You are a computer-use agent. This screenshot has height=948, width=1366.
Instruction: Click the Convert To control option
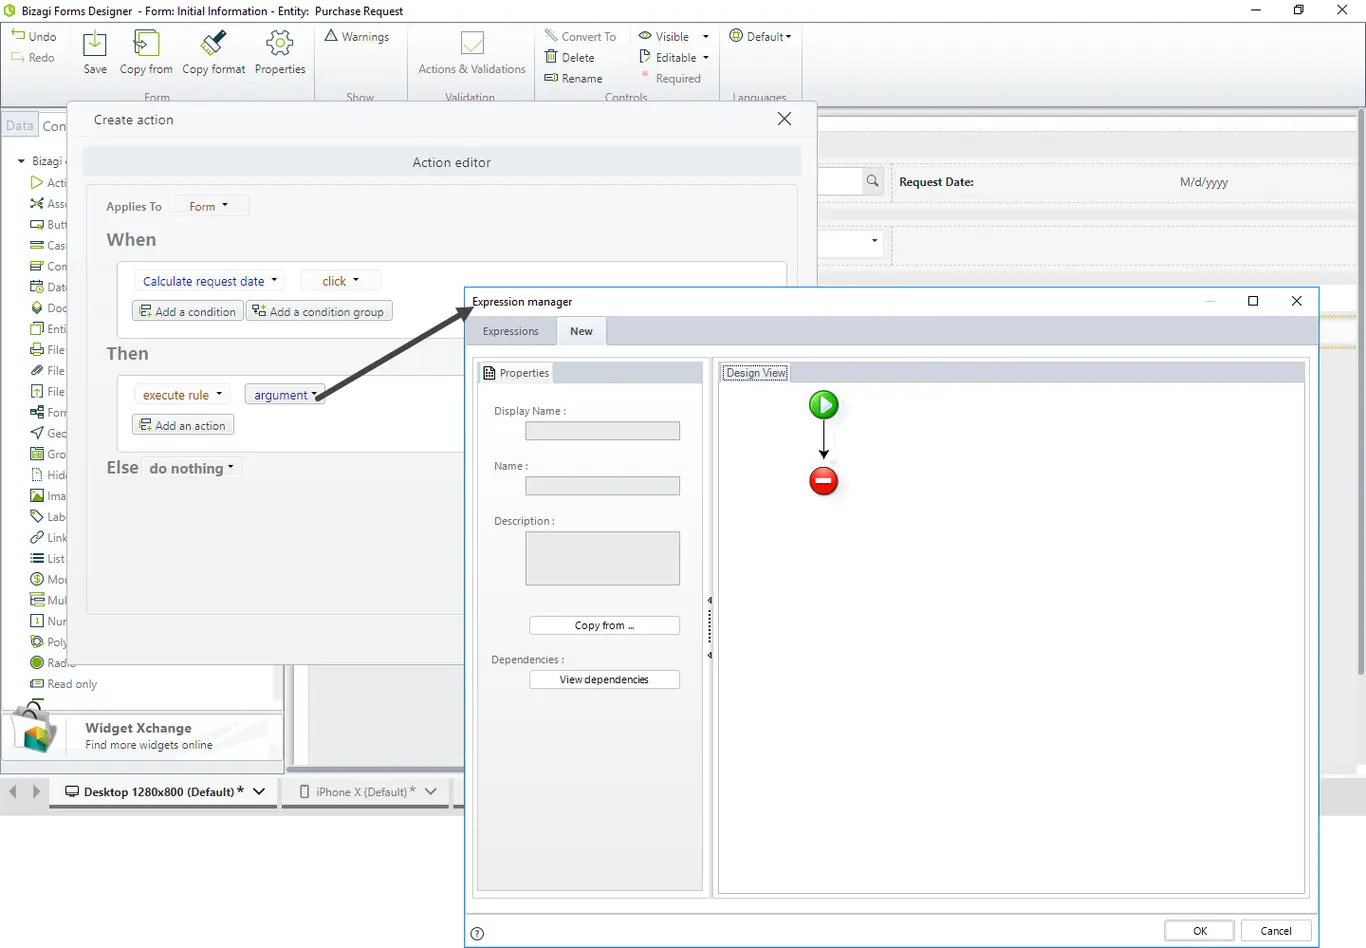[x=580, y=36]
